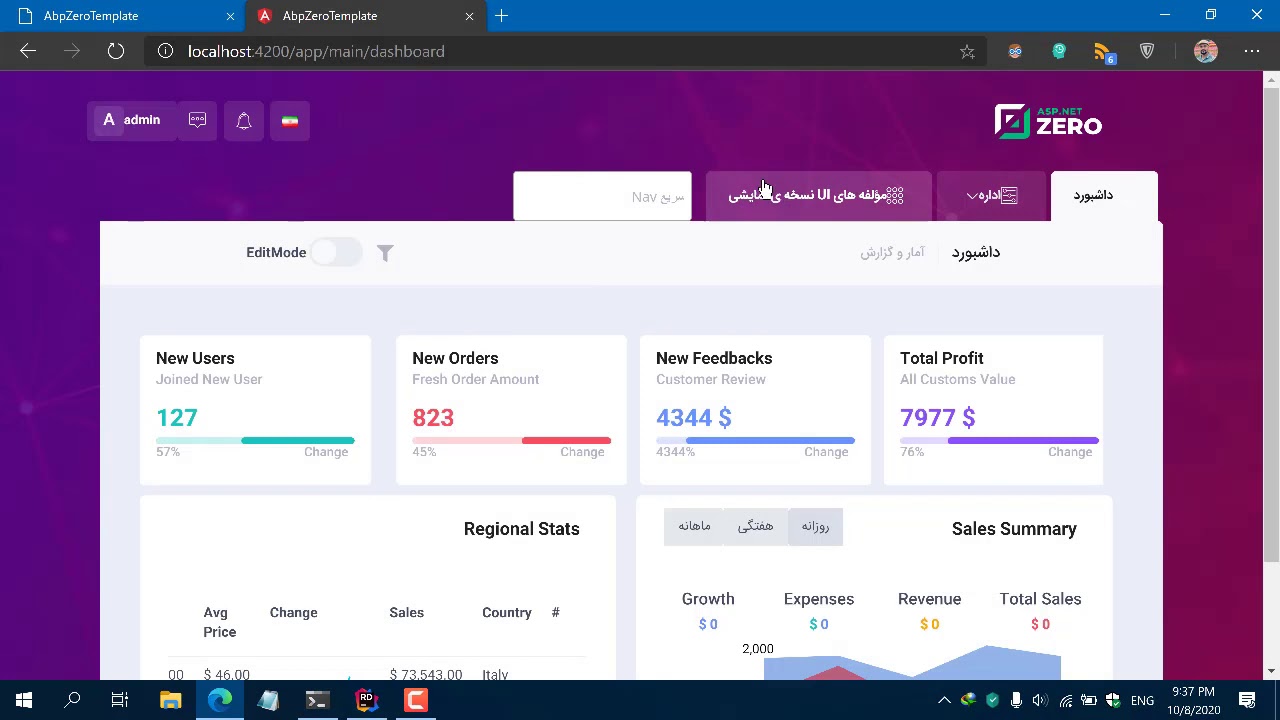Expand the اداره menu dropdown
Image resolution: width=1280 pixels, height=720 pixels.
992,195
